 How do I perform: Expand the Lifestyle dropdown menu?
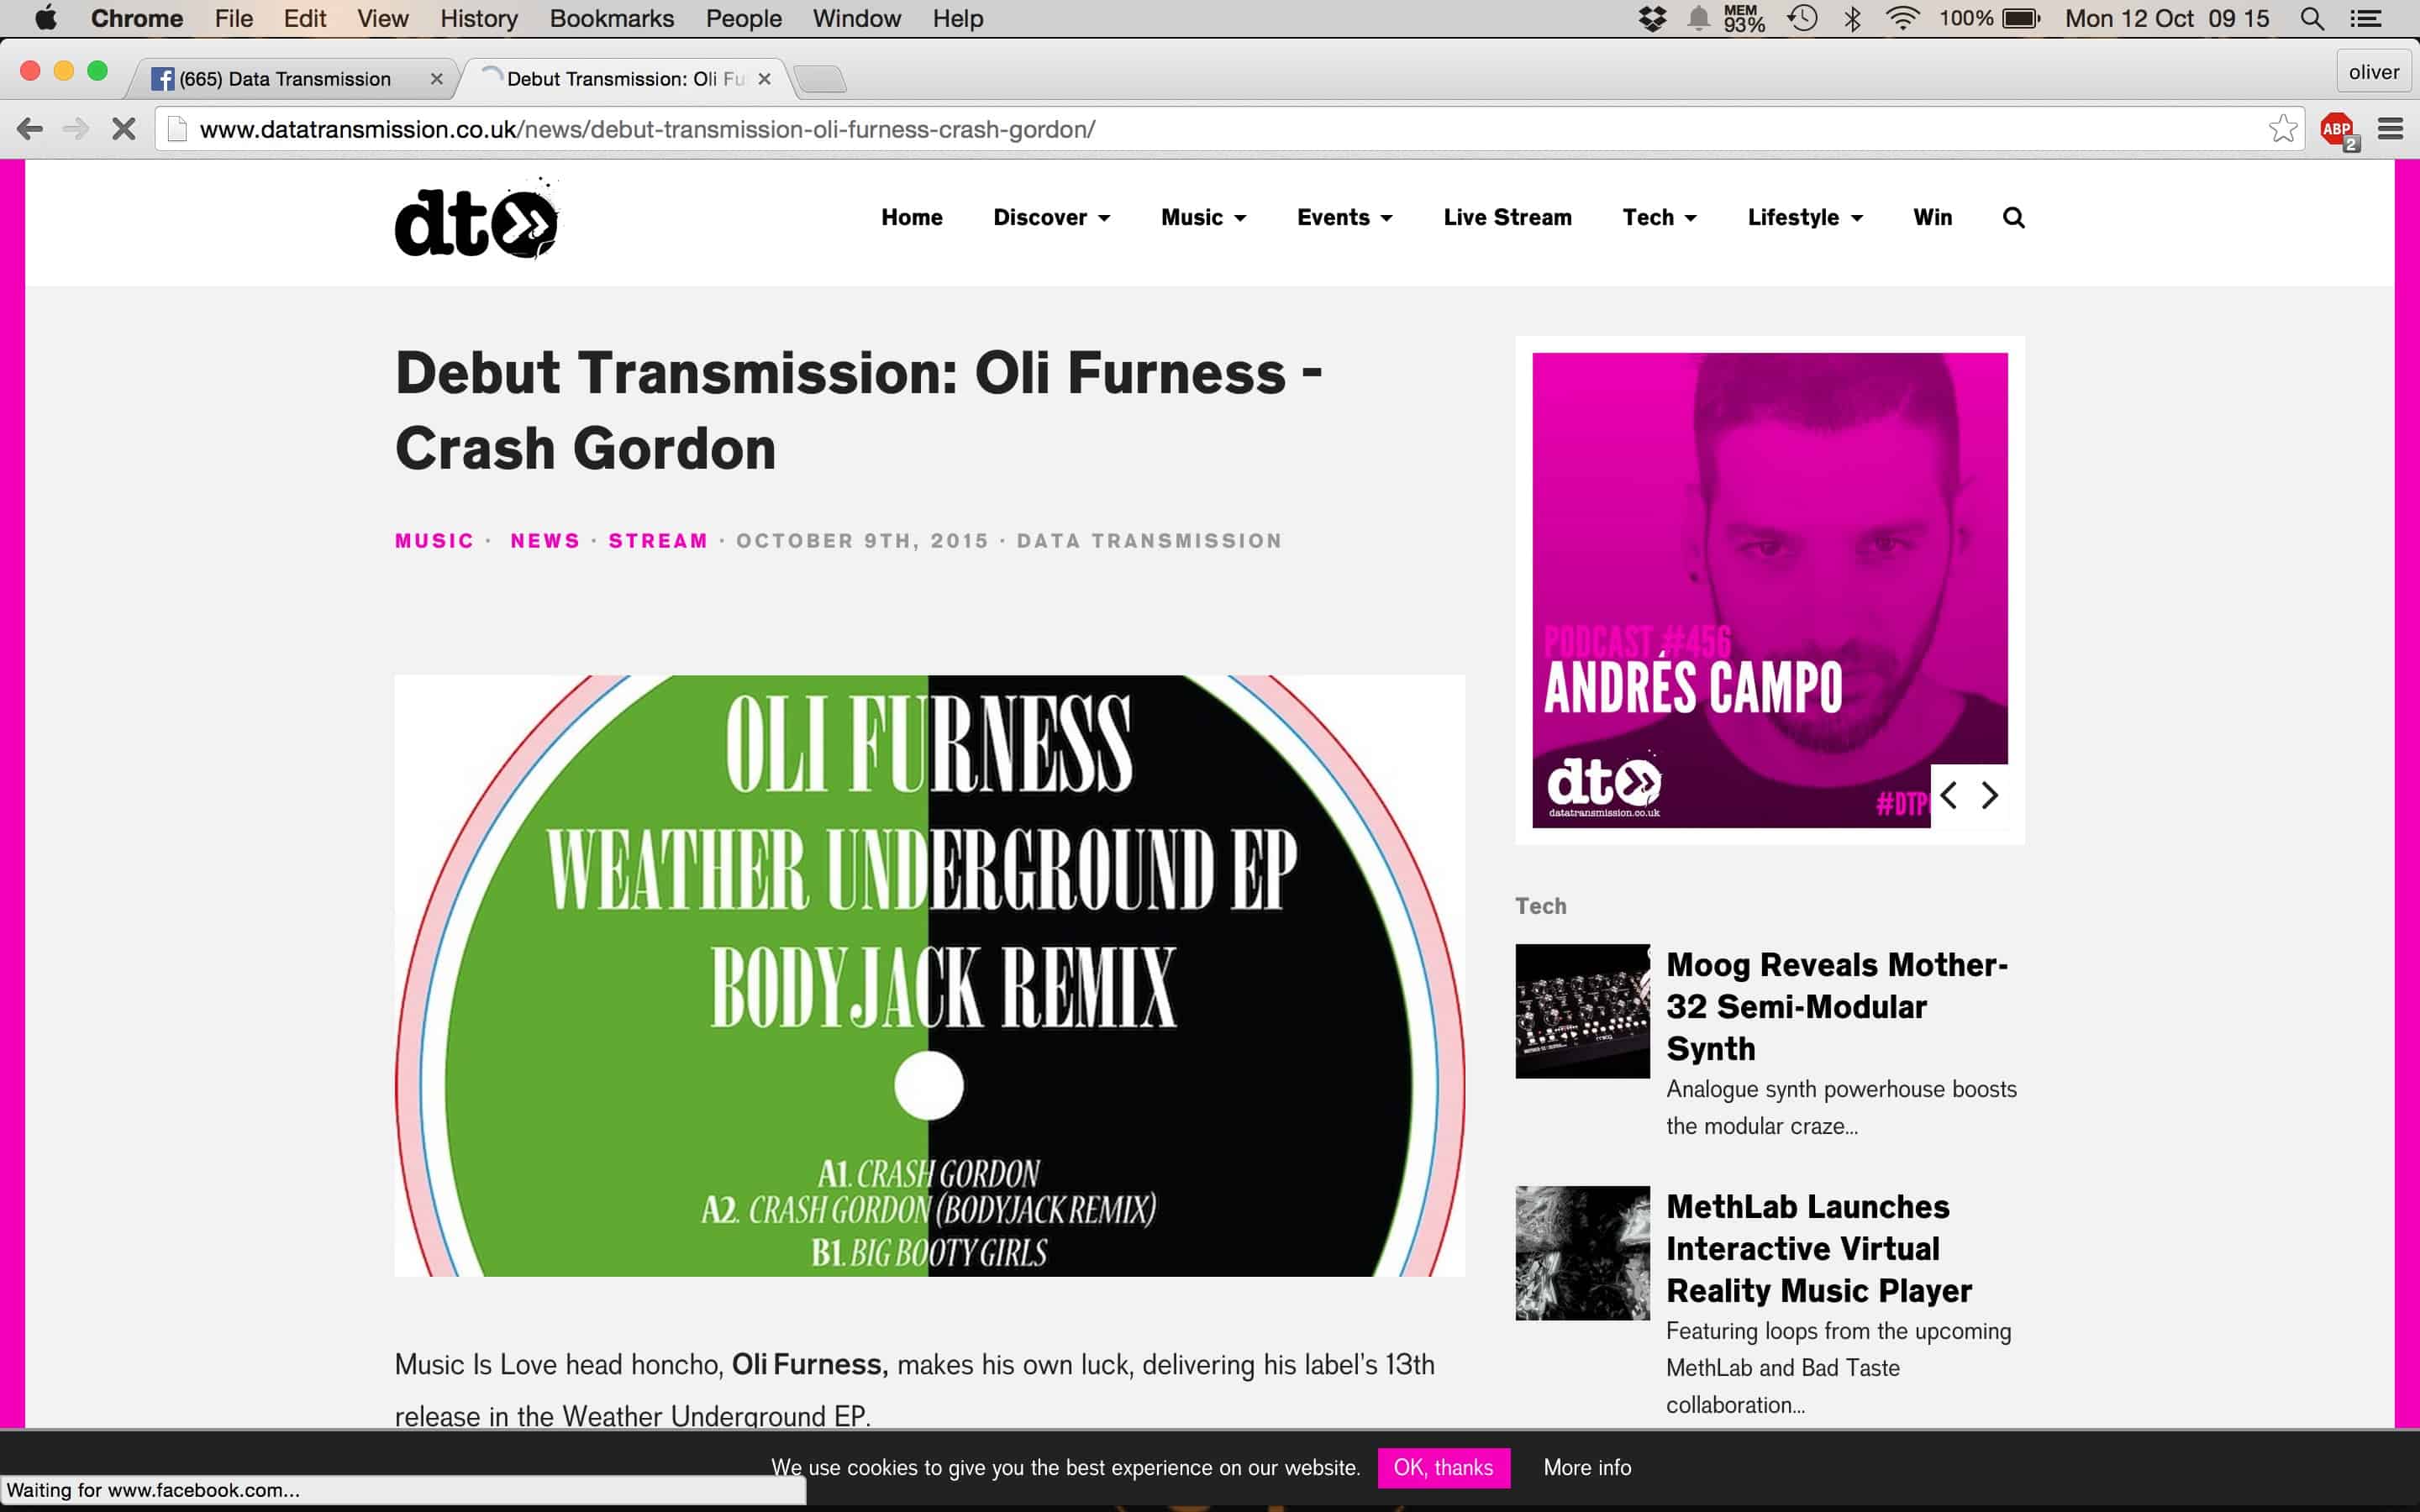pyautogui.click(x=1804, y=217)
